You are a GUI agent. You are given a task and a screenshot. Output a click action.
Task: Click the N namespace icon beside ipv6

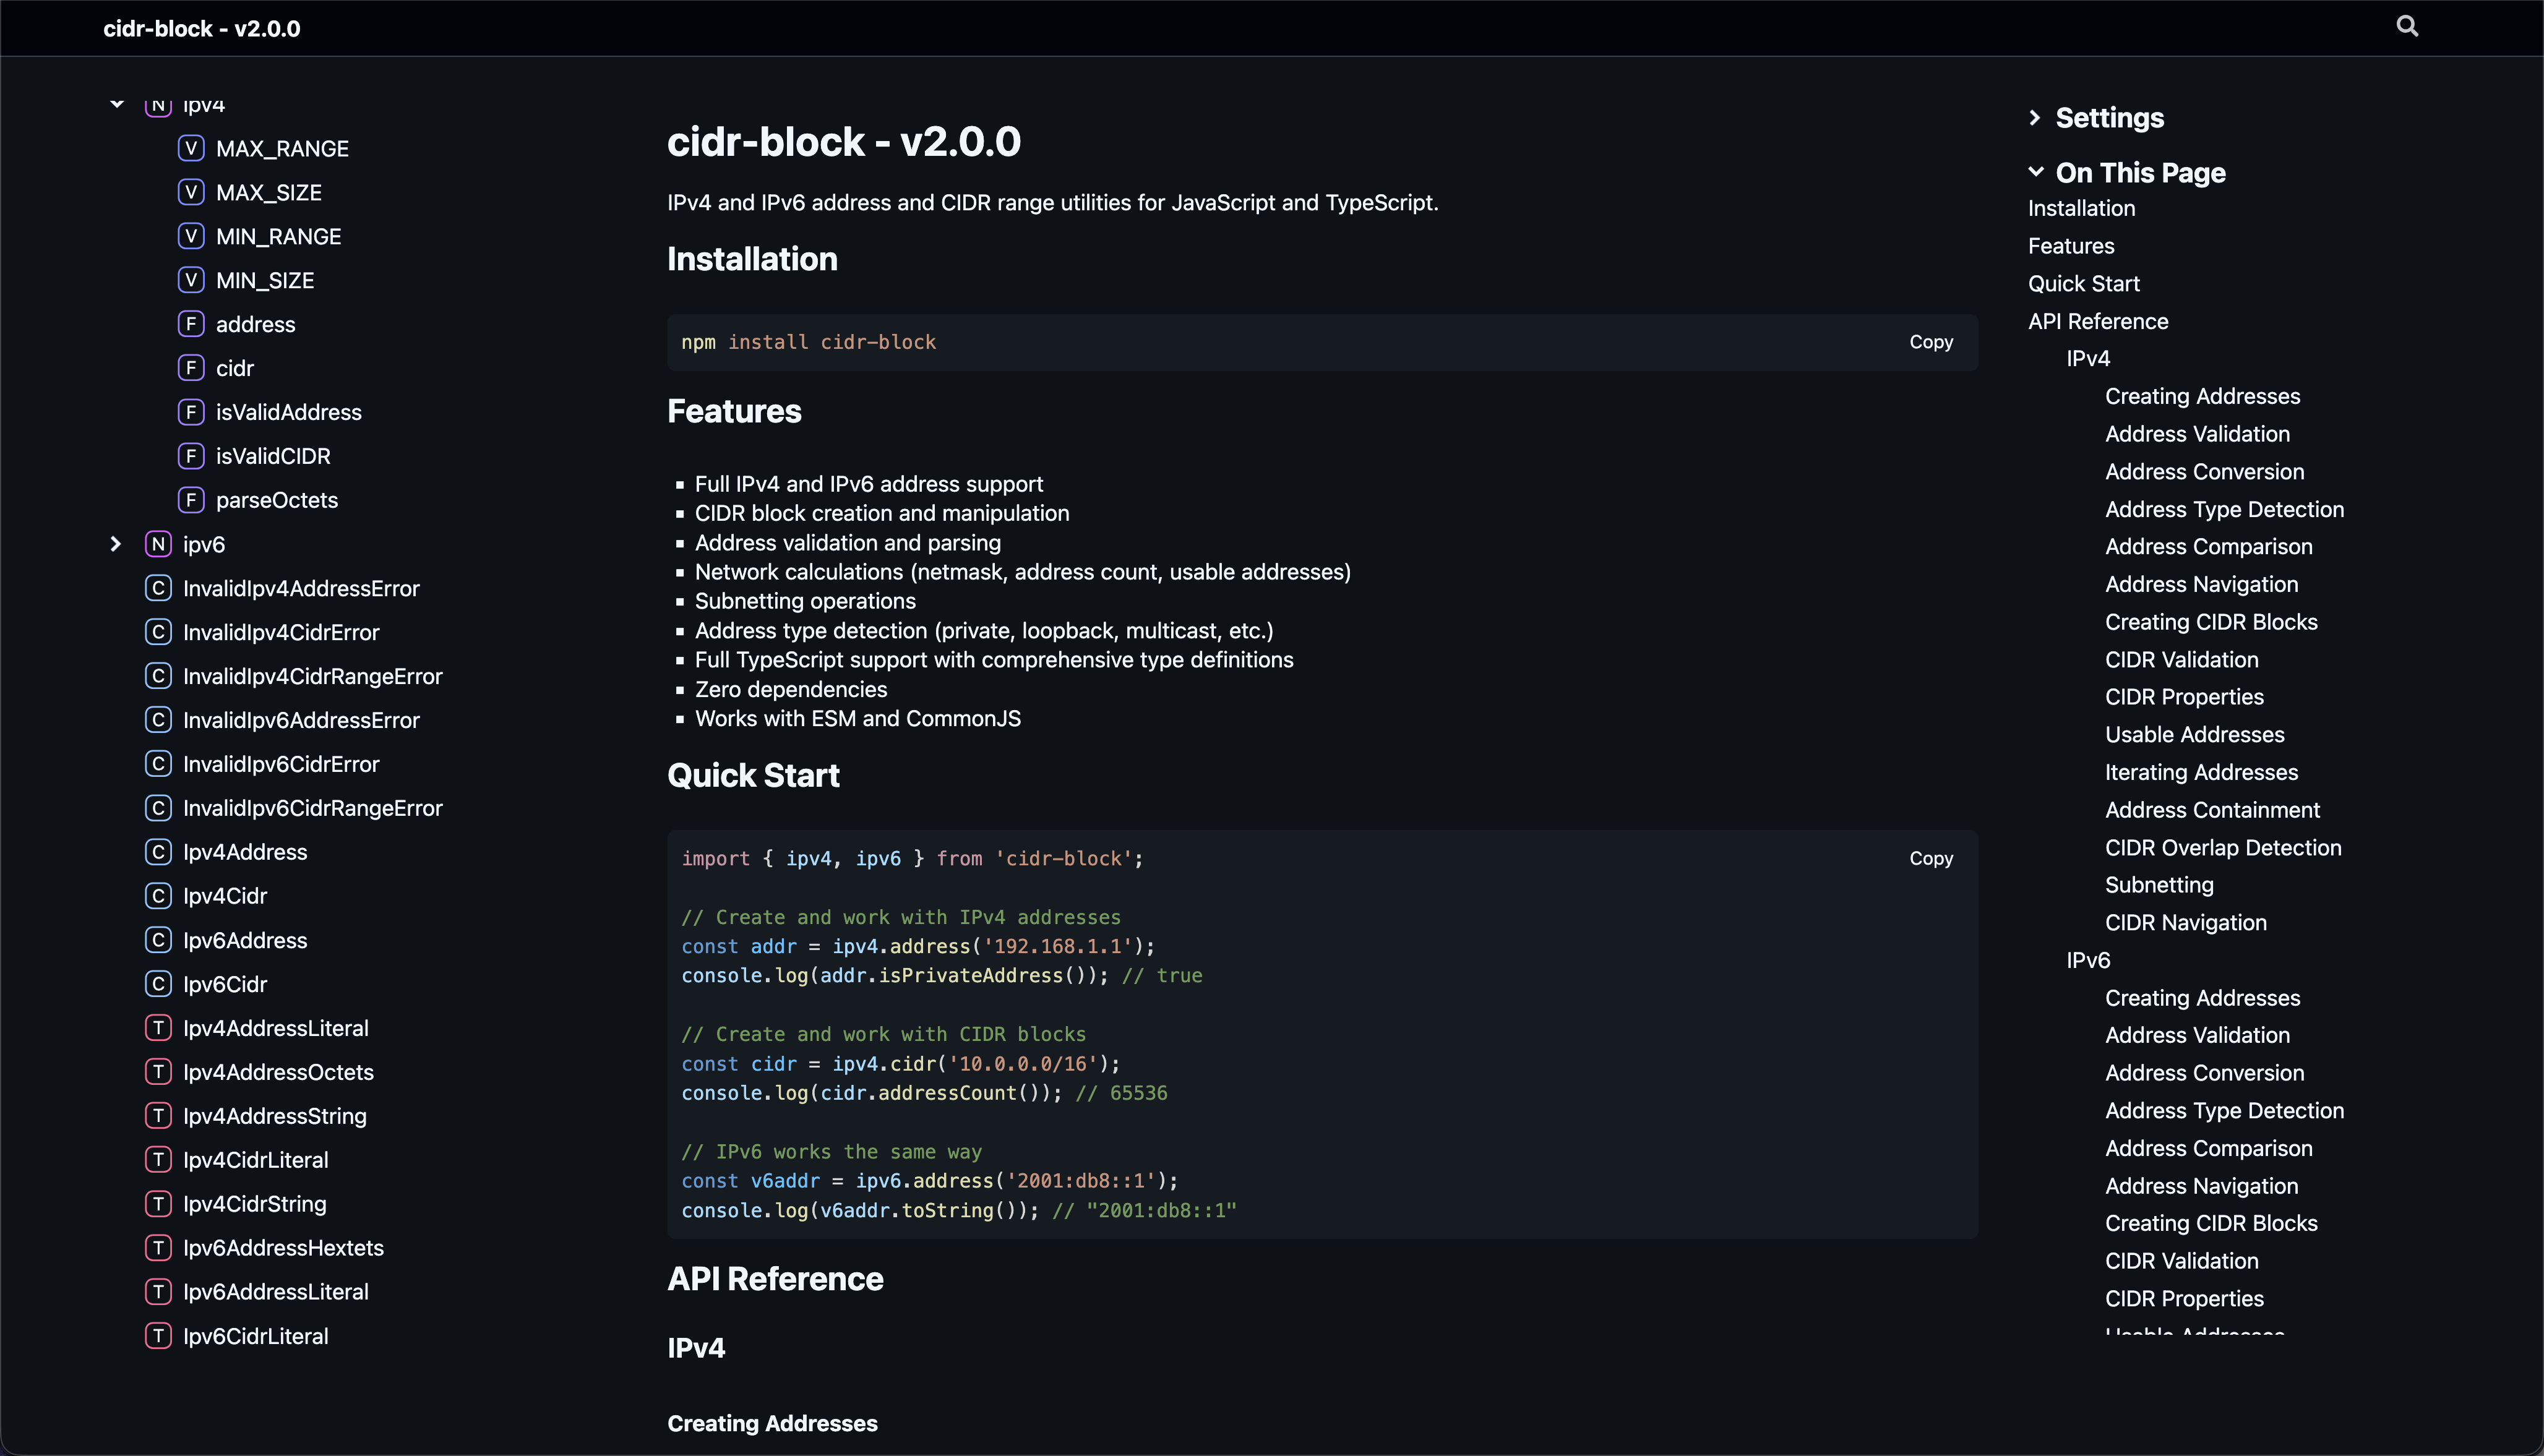tap(158, 544)
